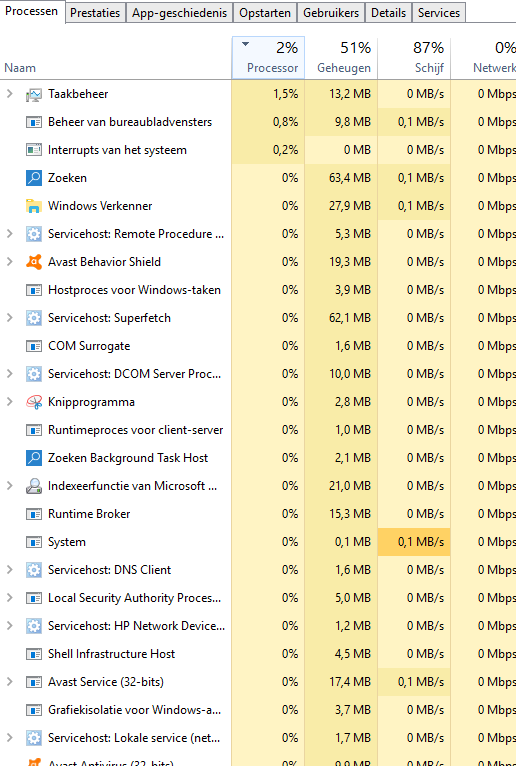Click the Indexeerfunctie van Microsoft icon
Screen dimensions: 516x766
click(x=34, y=486)
